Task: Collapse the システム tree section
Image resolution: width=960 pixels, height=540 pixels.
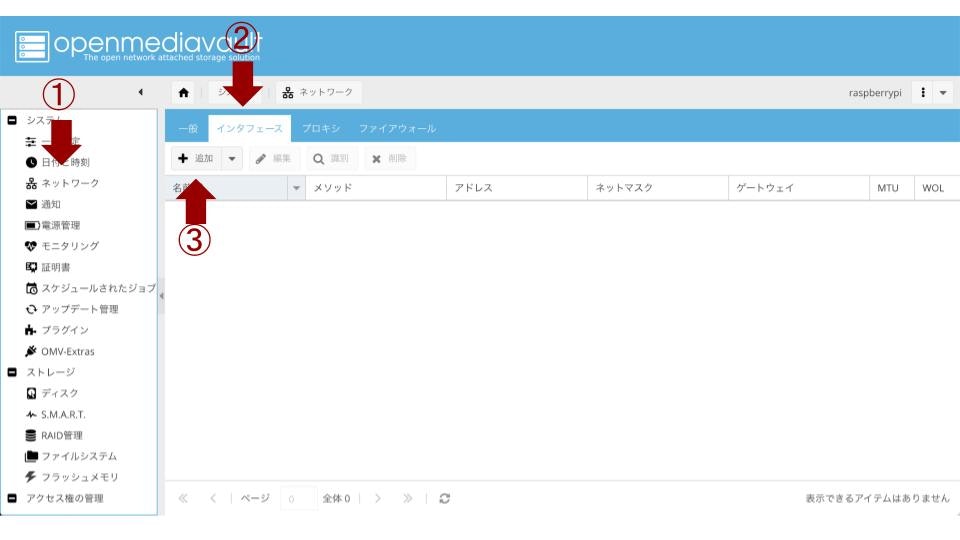Action: coord(12,120)
